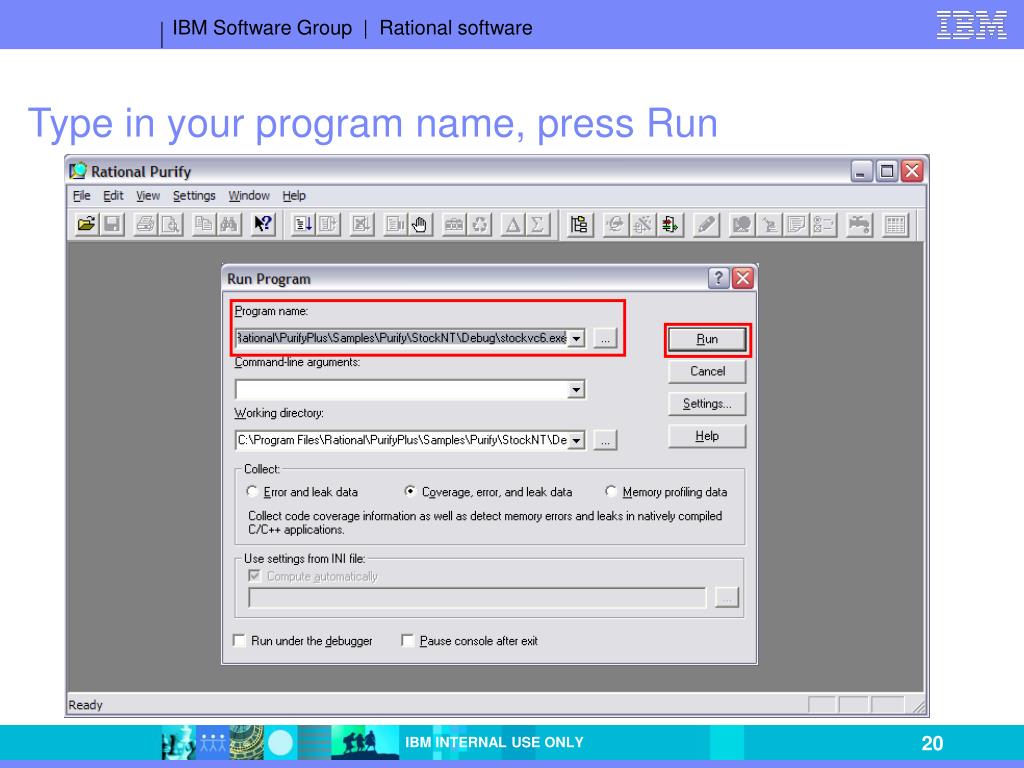
Task: Select Coverage, error, and leak data
Action: pyautogui.click(x=410, y=491)
